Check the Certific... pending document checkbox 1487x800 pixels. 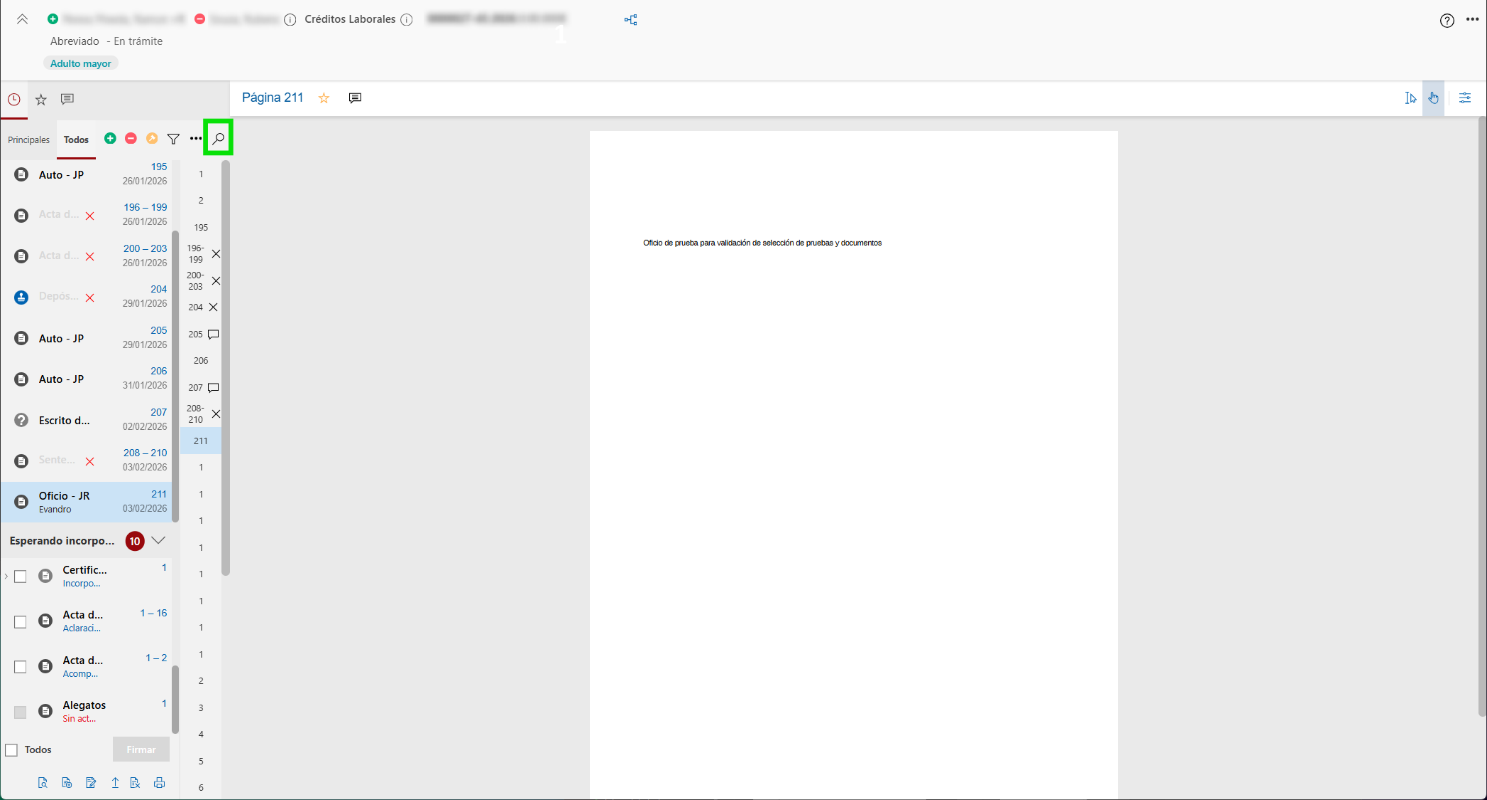(x=20, y=576)
